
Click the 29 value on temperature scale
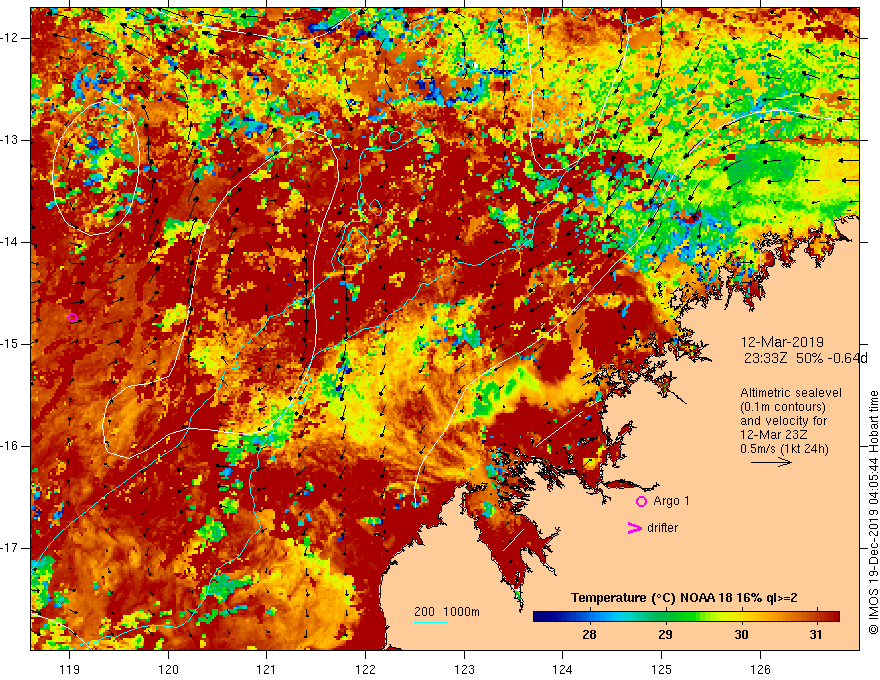665,635
